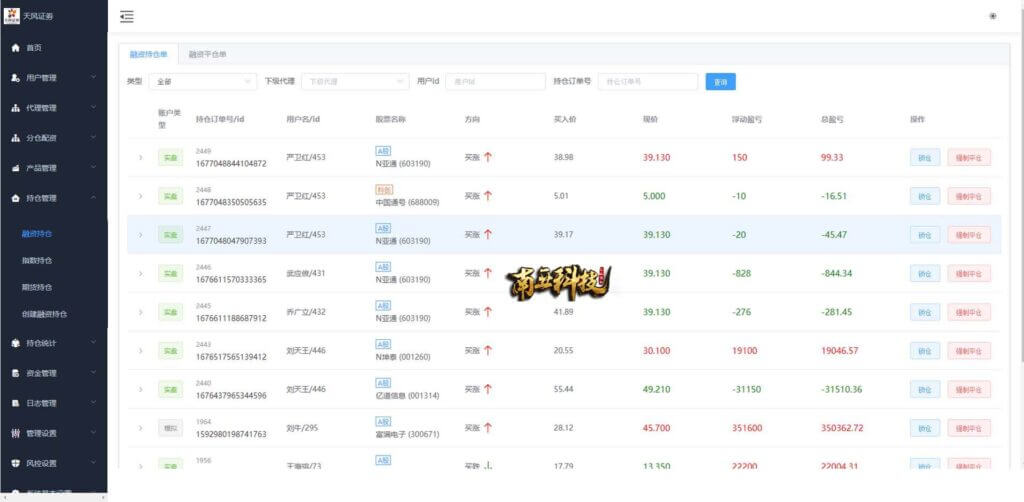
Task: Click the 科创 tag above 中国通号
Action: pyautogui.click(x=383, y=190)
